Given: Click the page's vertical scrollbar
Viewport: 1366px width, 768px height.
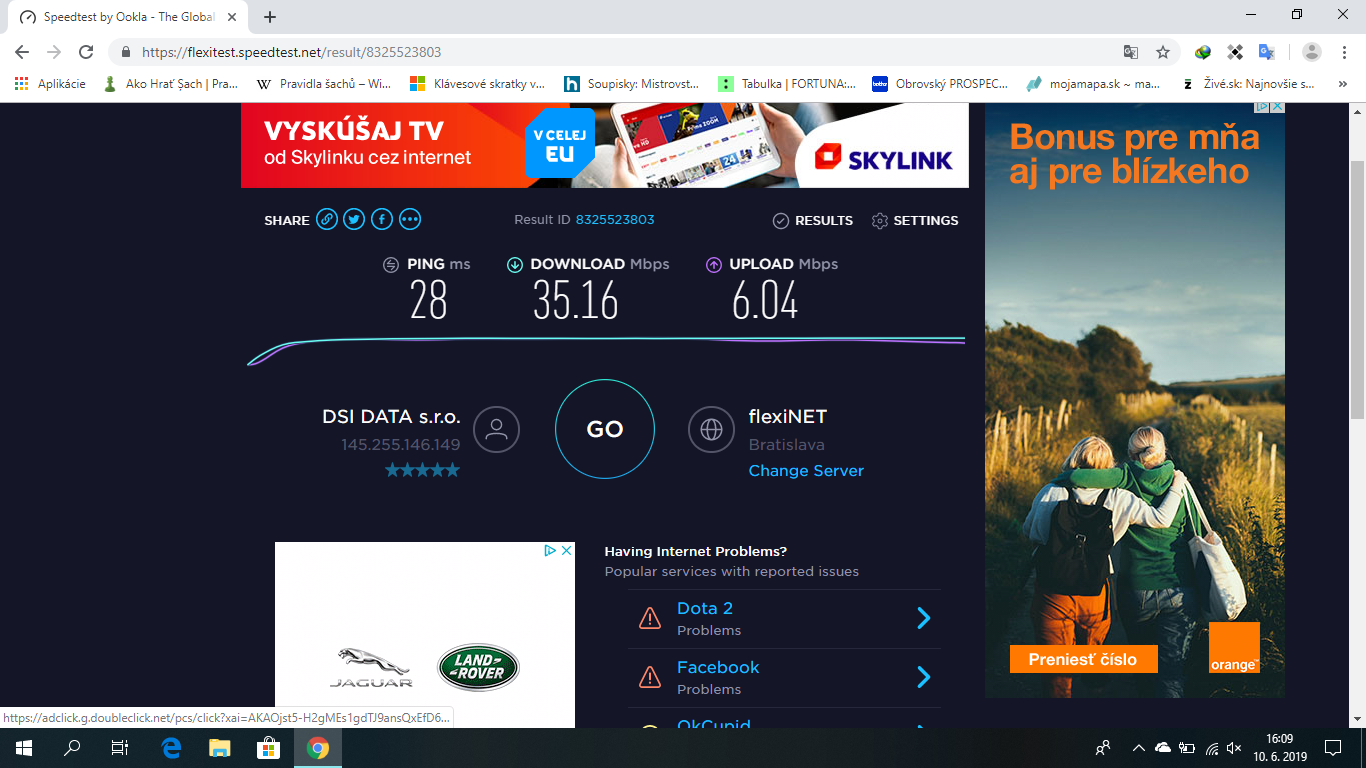Looking at the screenshot, I should point(1357,290).
